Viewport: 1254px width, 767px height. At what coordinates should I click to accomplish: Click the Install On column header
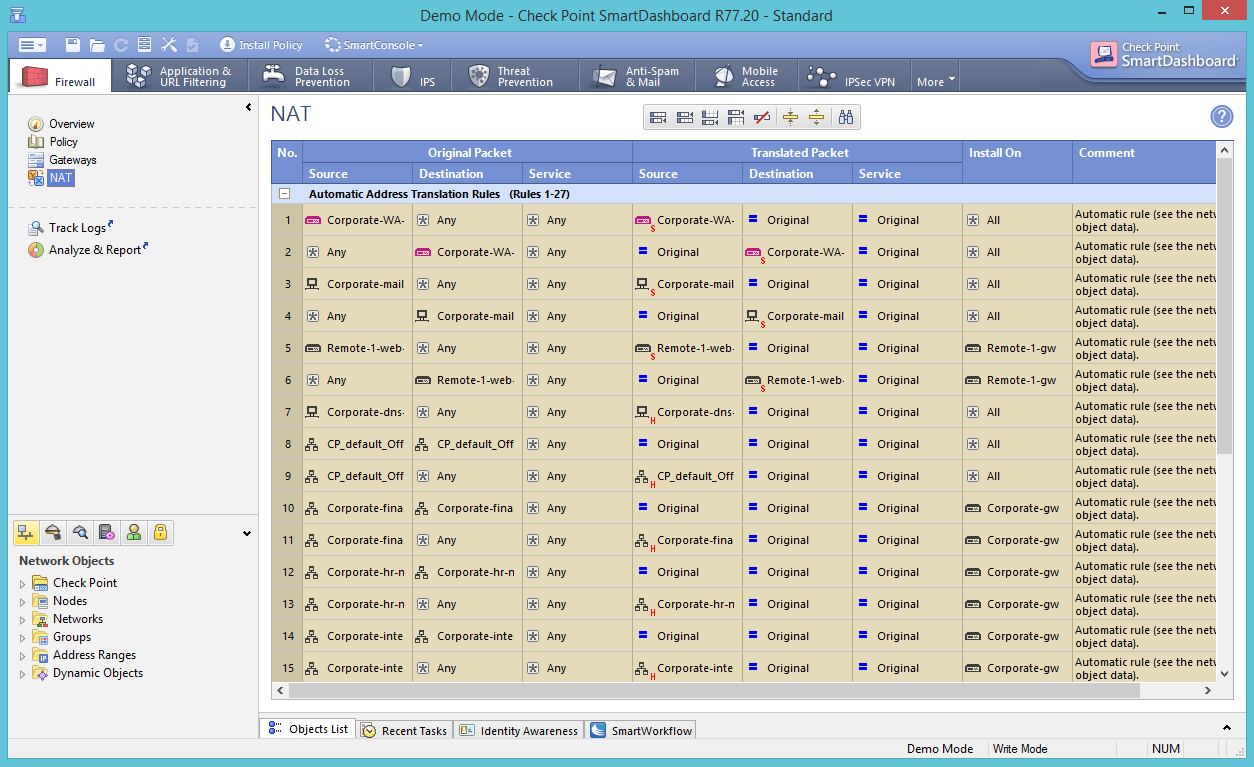[x=1017, y=162]
